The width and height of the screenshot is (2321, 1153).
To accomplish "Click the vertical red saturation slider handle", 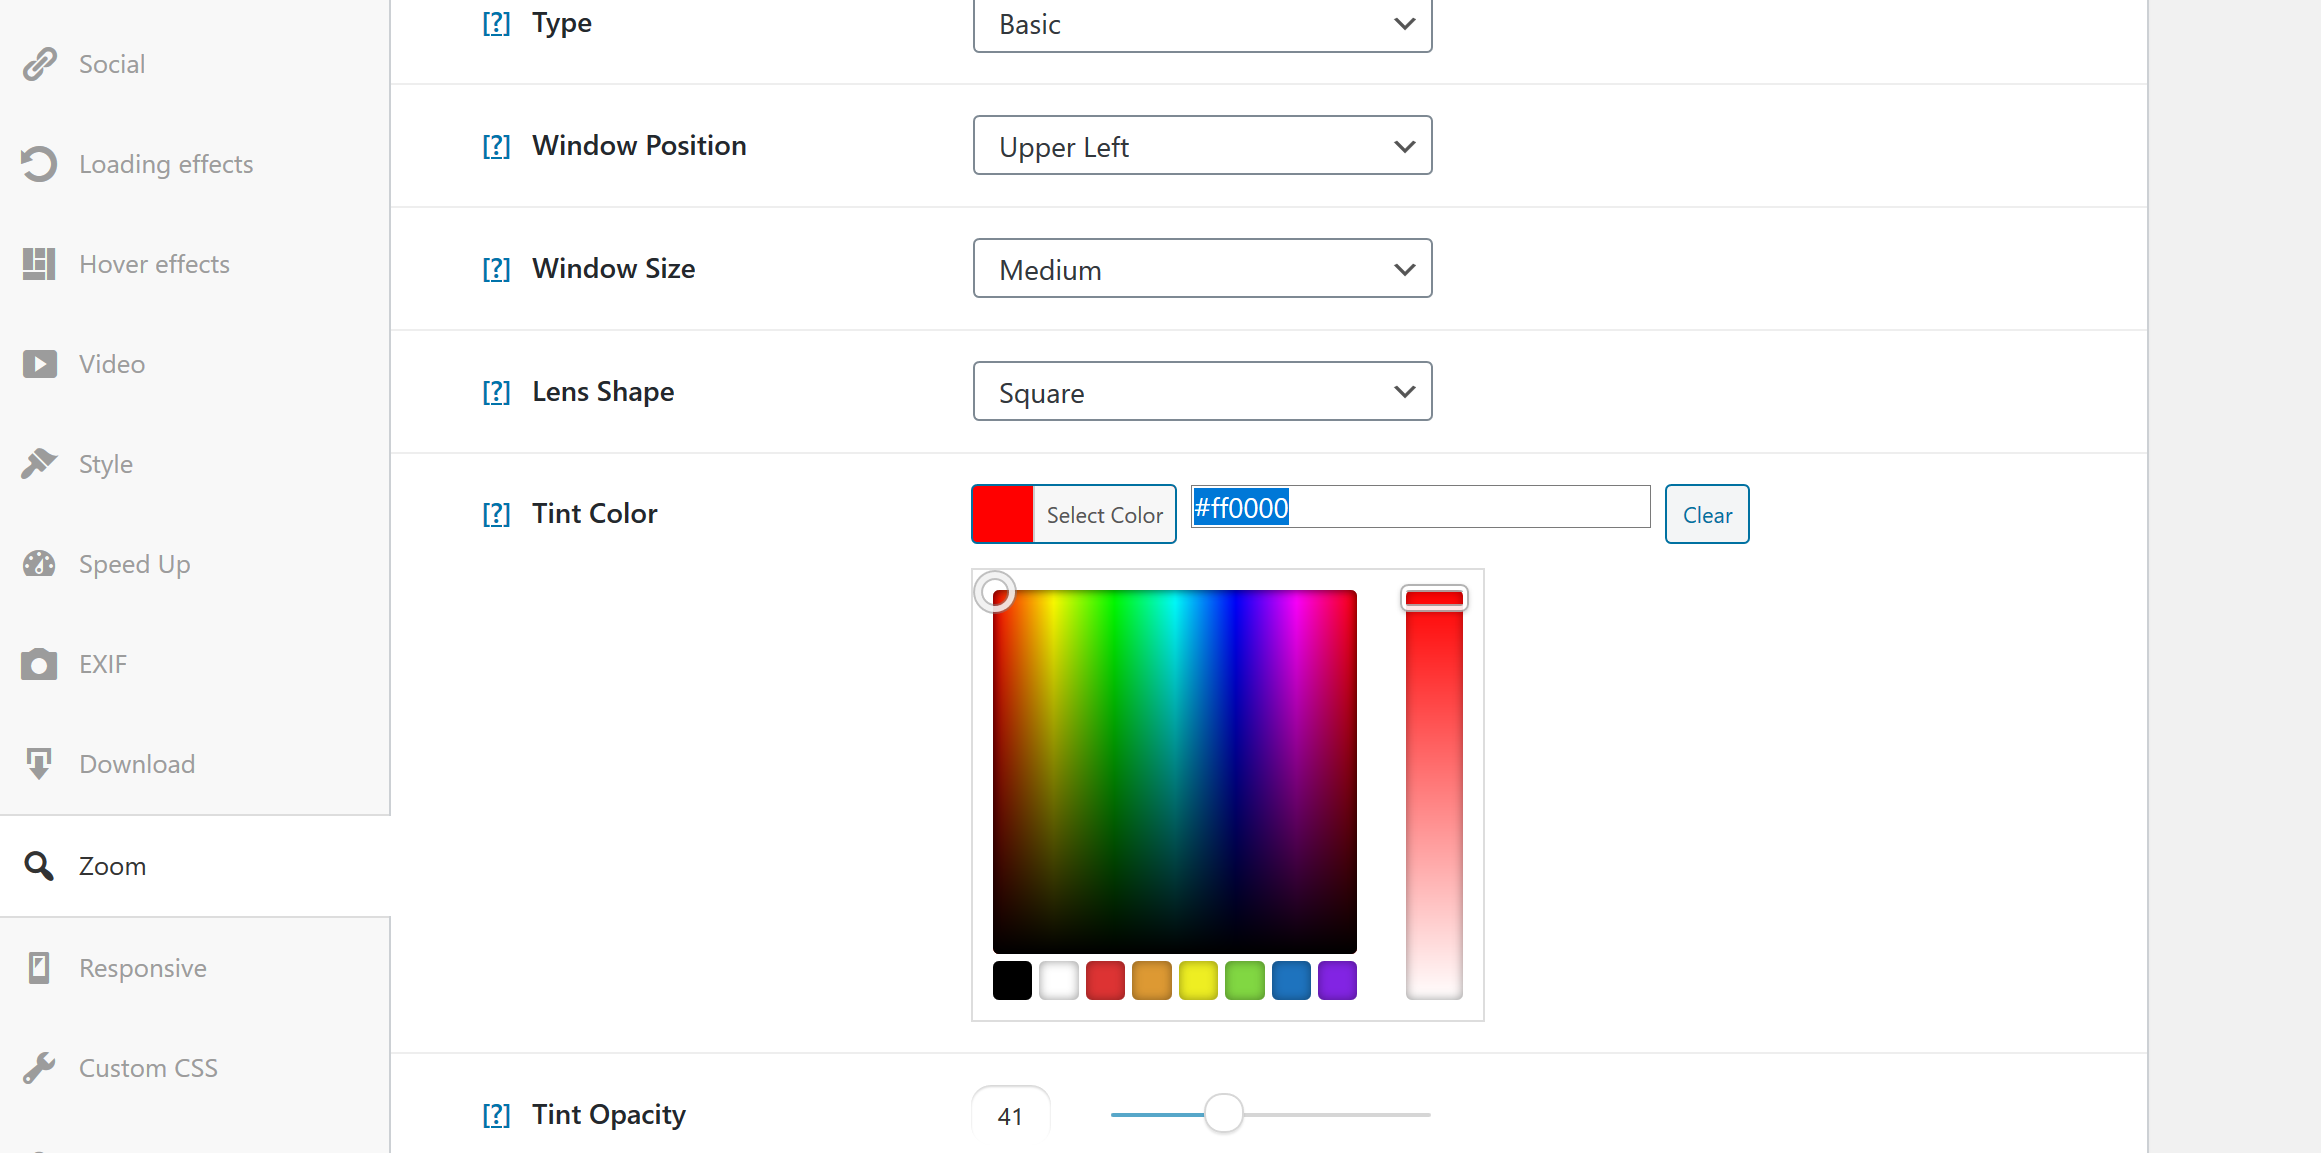I will pyautogui.click(x=1434, y=598).
